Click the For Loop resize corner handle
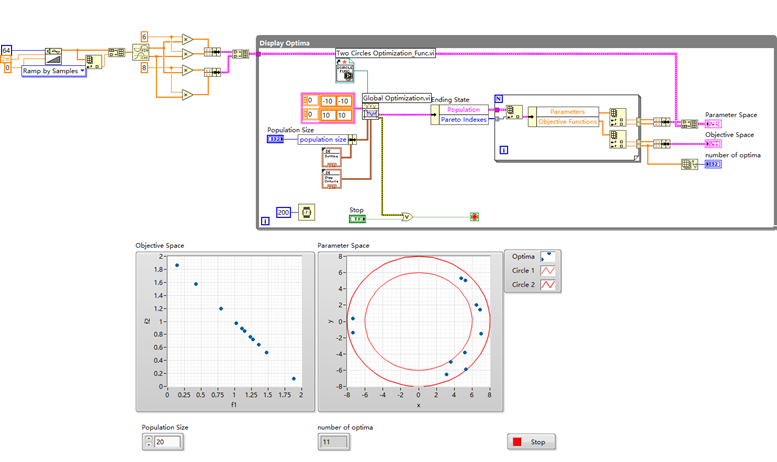This screenshot has height=462, width=777. pos(637,158)
